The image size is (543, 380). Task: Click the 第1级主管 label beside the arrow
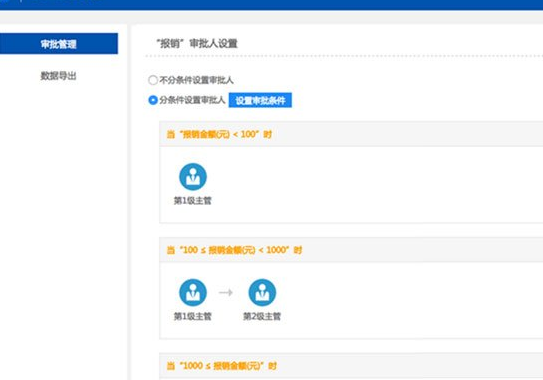(193, 316)
